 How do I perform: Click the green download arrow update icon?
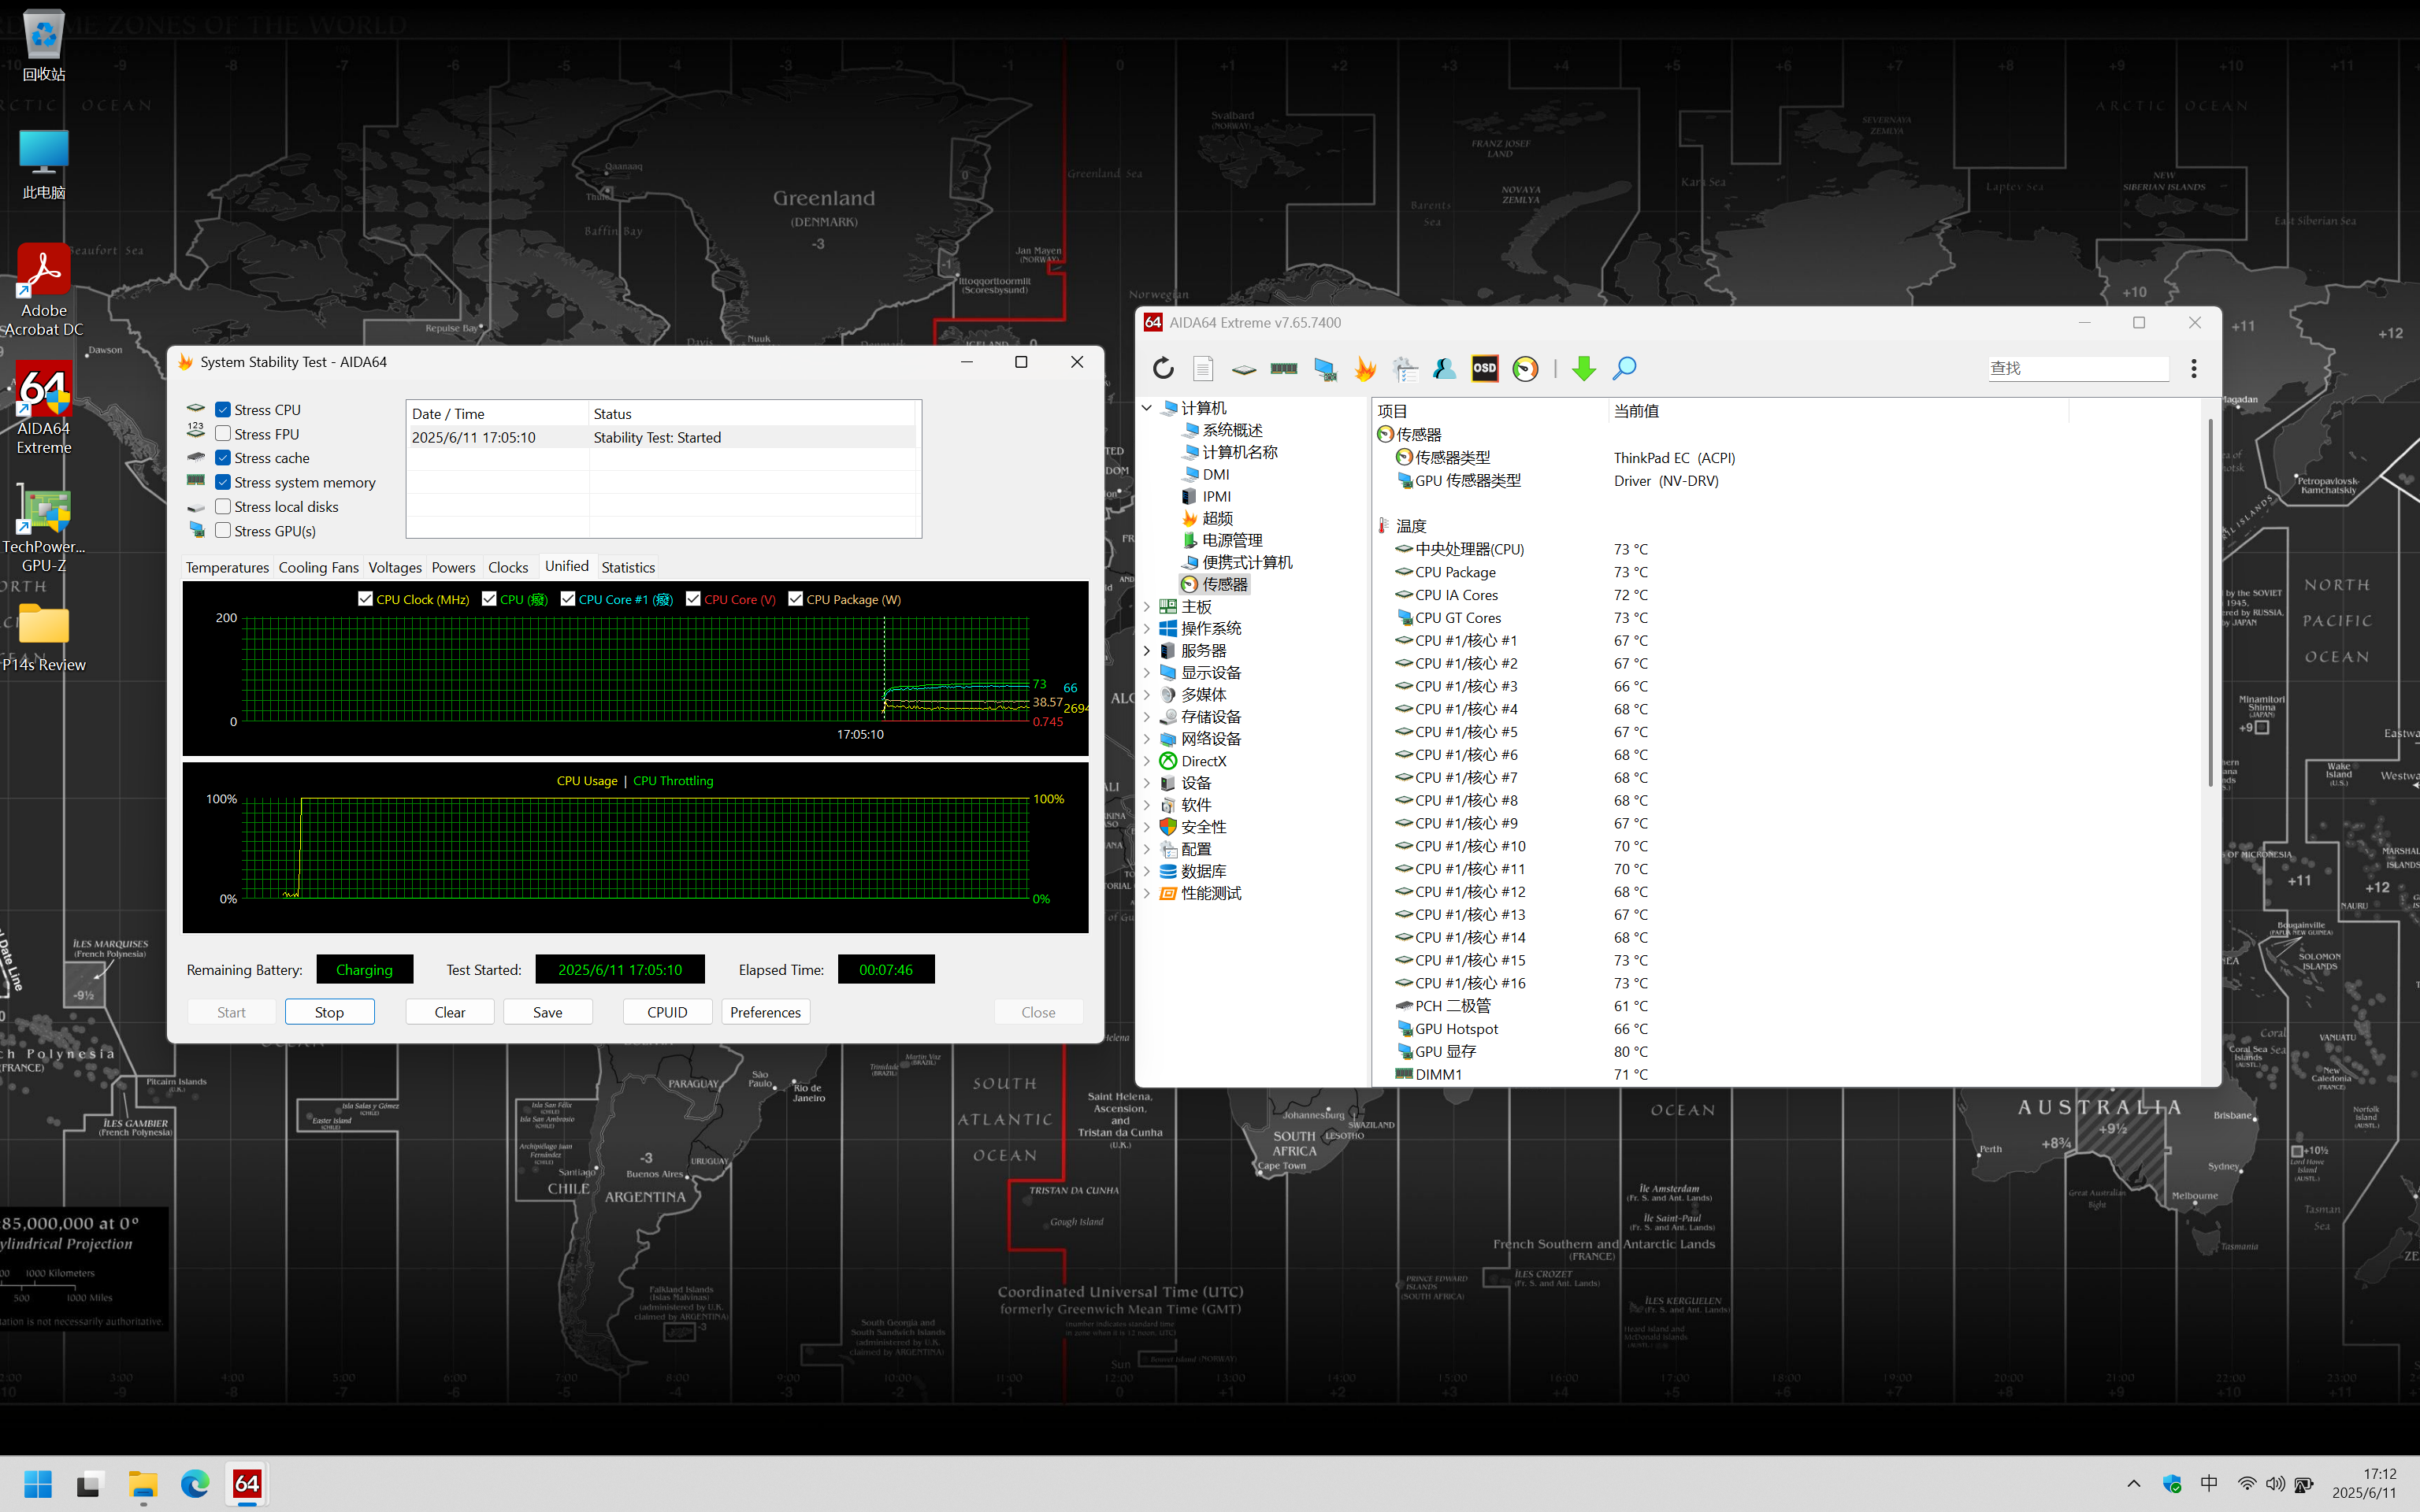[1583, 368]
